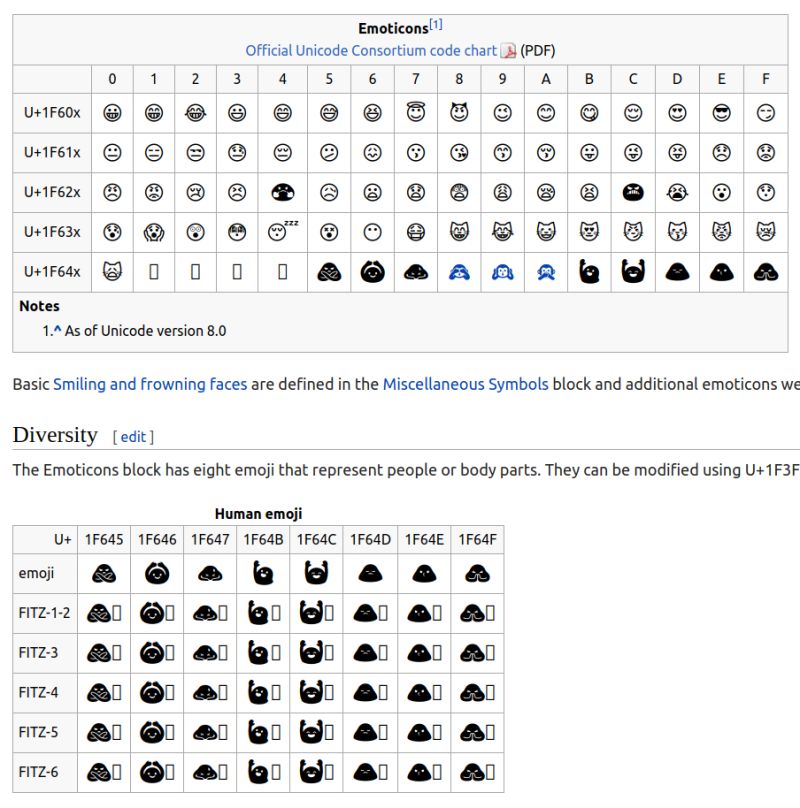Click the edit link beside the Diversity heading
800x808 pixels.
(135, 437)
